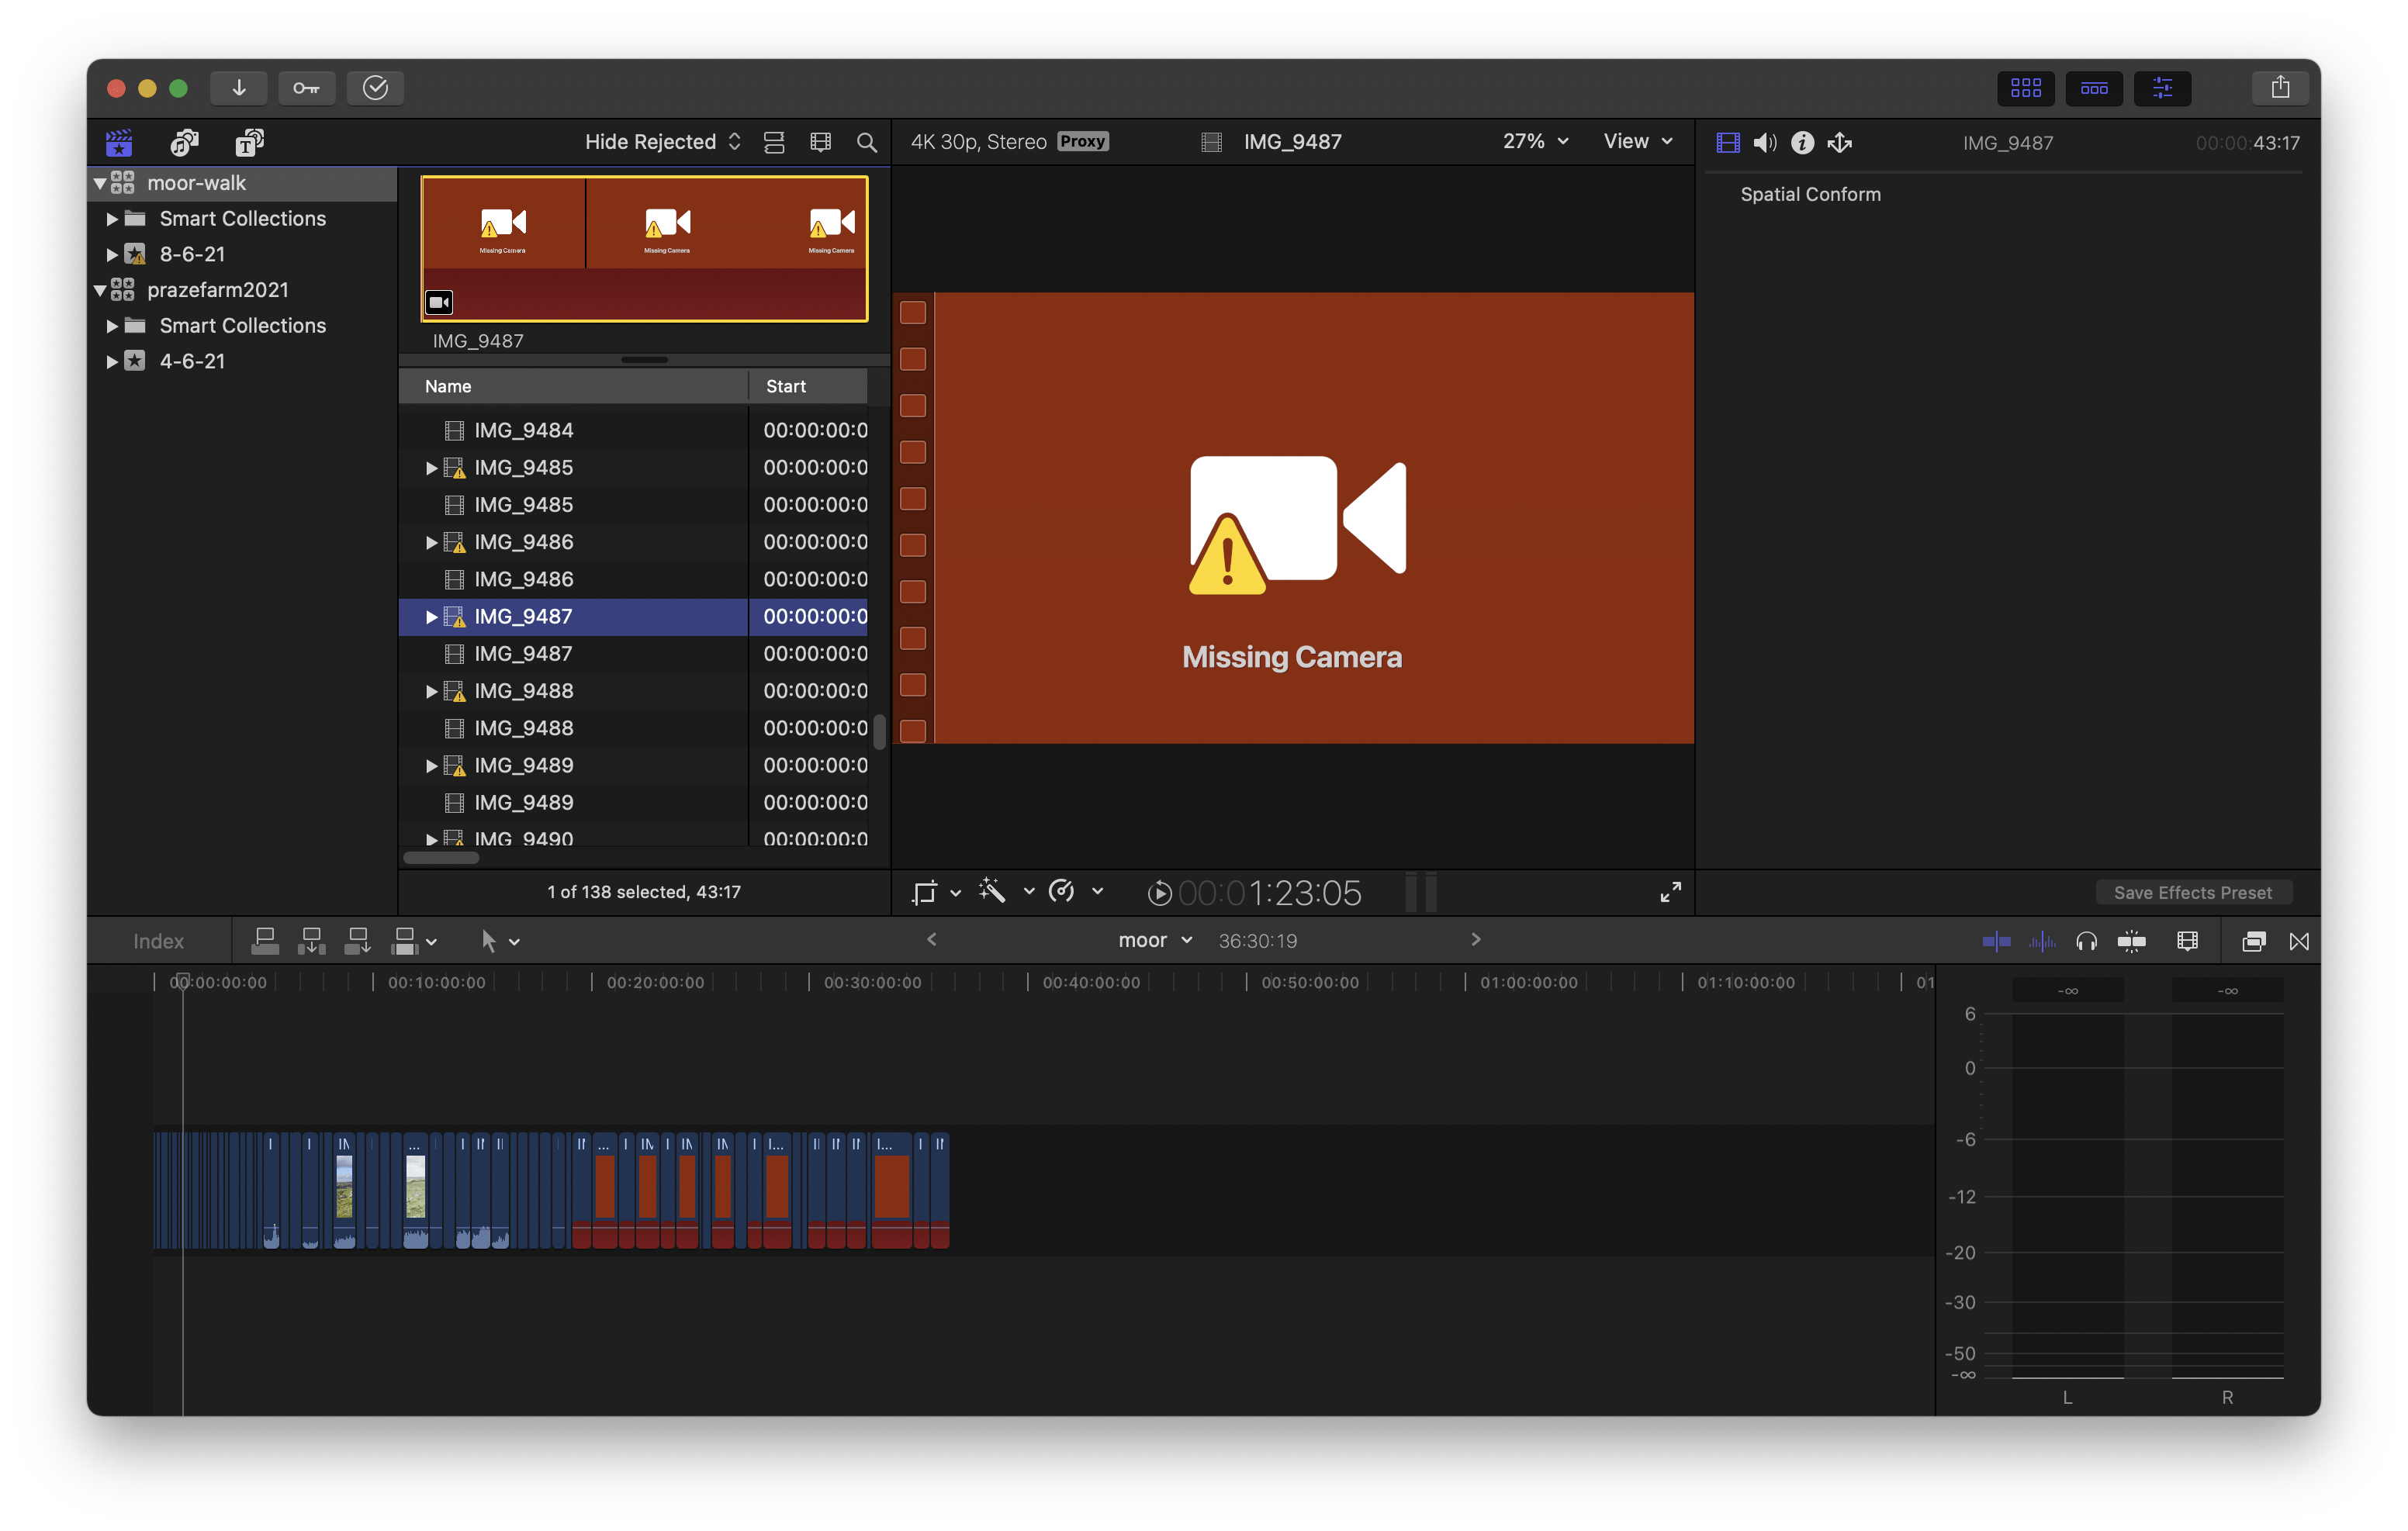Switch to Titles and Generators sidebar

pos(250,142)
